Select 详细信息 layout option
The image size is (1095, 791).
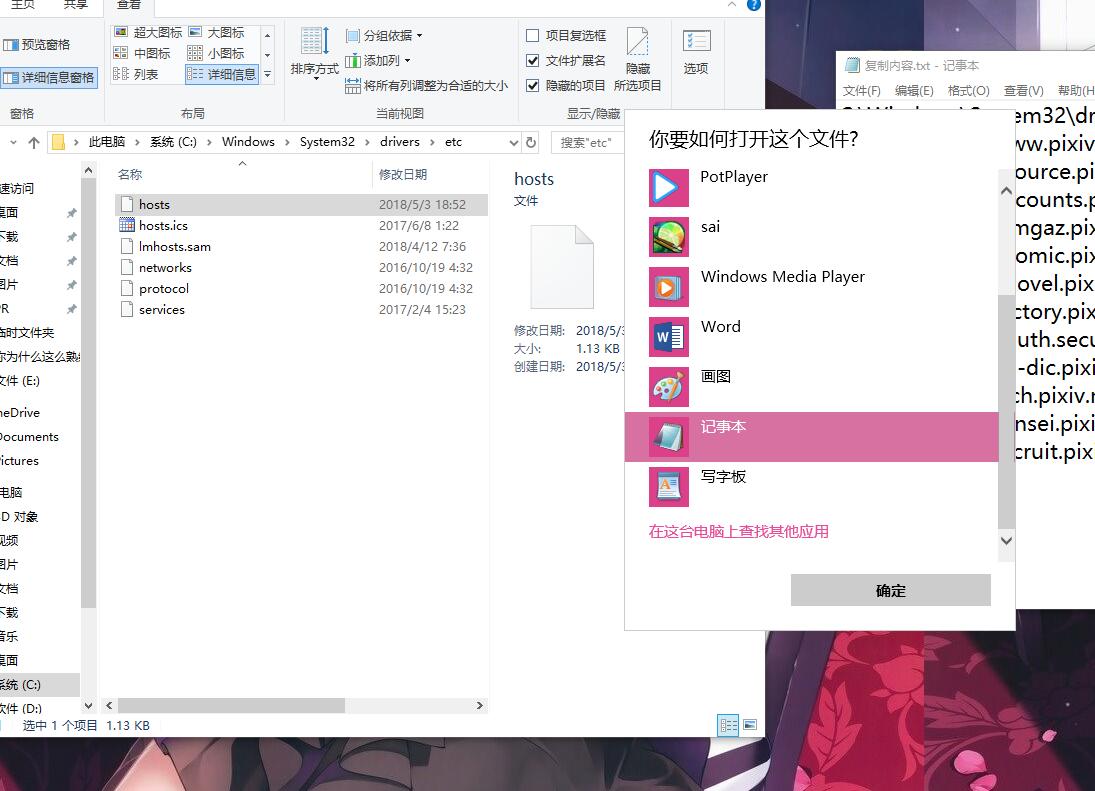pyautogui.click(x=222, y=74)
